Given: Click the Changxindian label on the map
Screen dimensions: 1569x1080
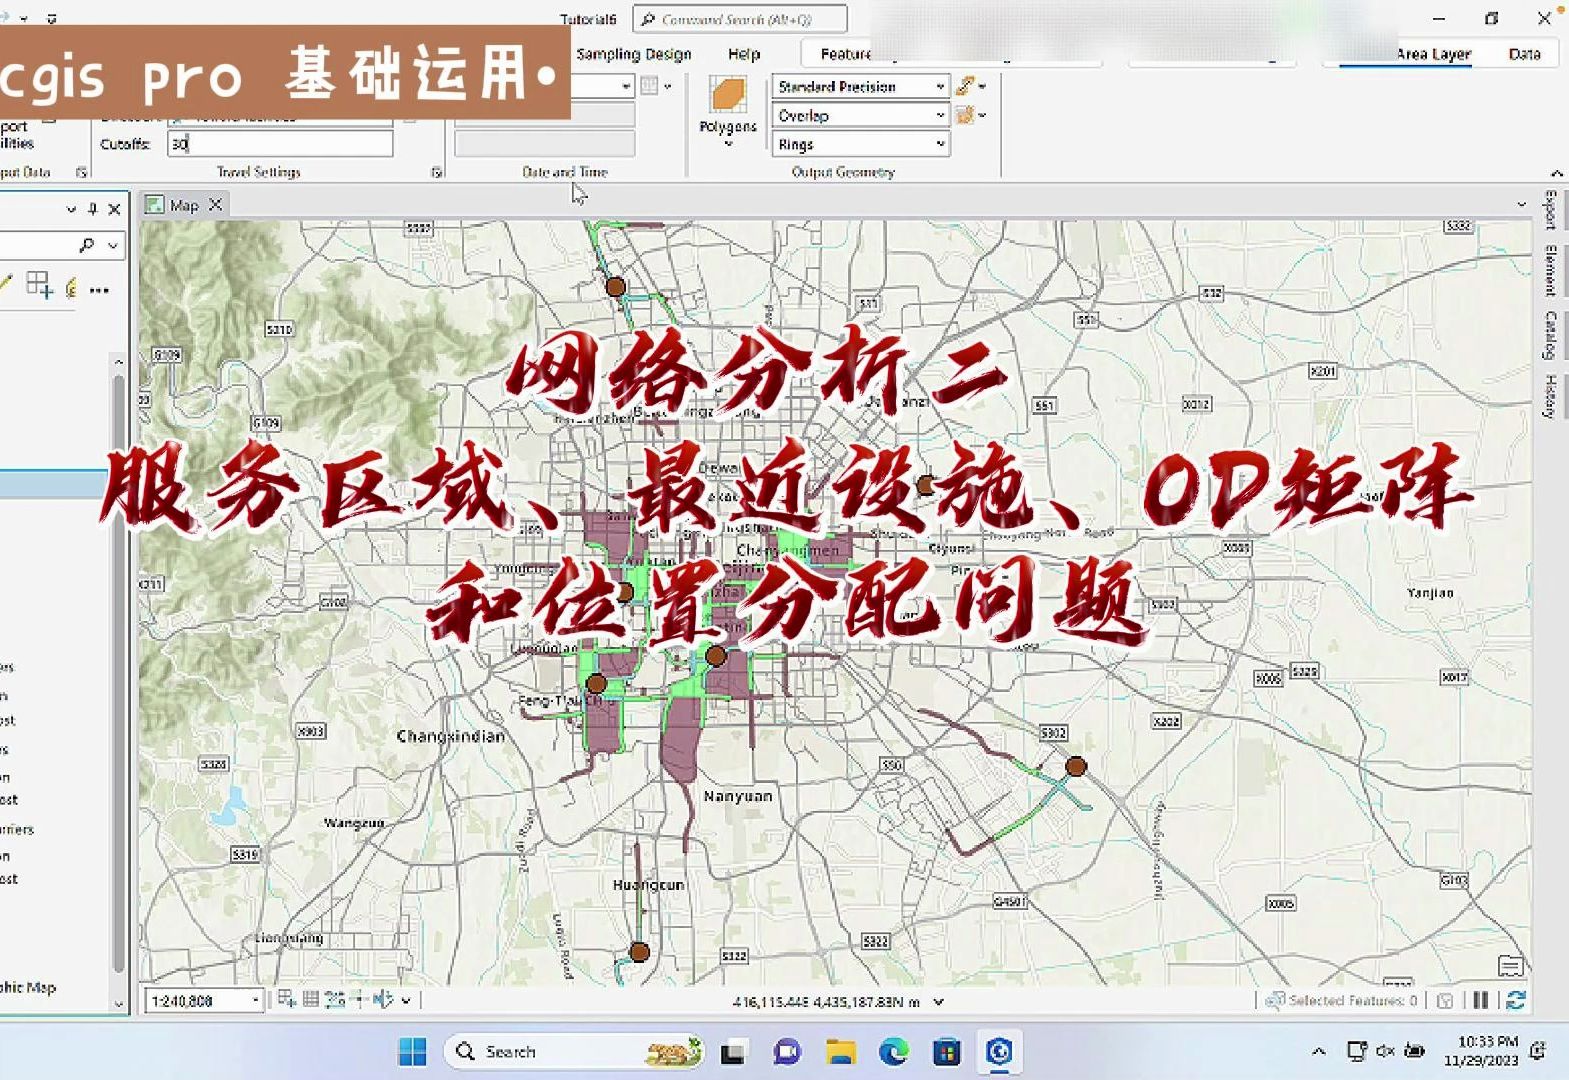Looking at the screenshot, I should pyautogui.click(x=451, y=736).
